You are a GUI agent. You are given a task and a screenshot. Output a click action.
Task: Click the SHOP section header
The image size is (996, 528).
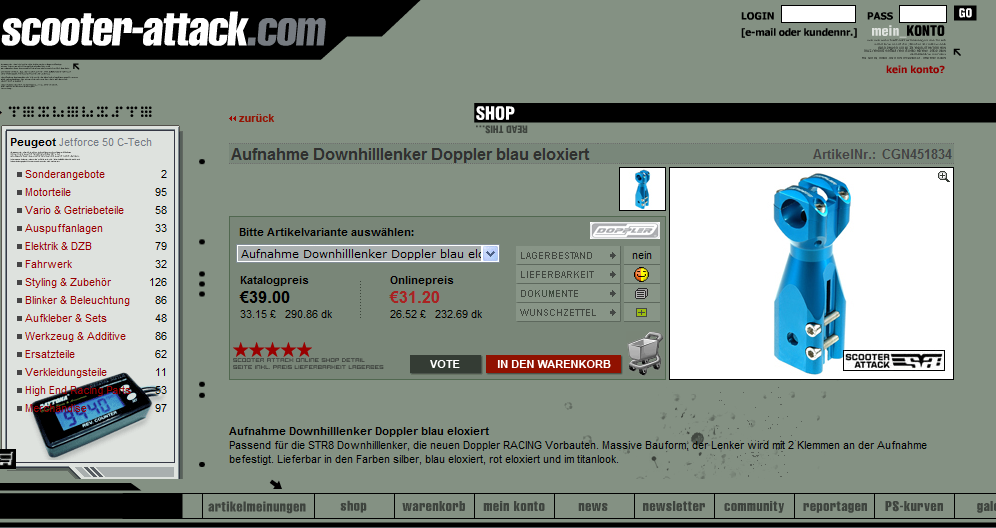[x=495, y=113]
